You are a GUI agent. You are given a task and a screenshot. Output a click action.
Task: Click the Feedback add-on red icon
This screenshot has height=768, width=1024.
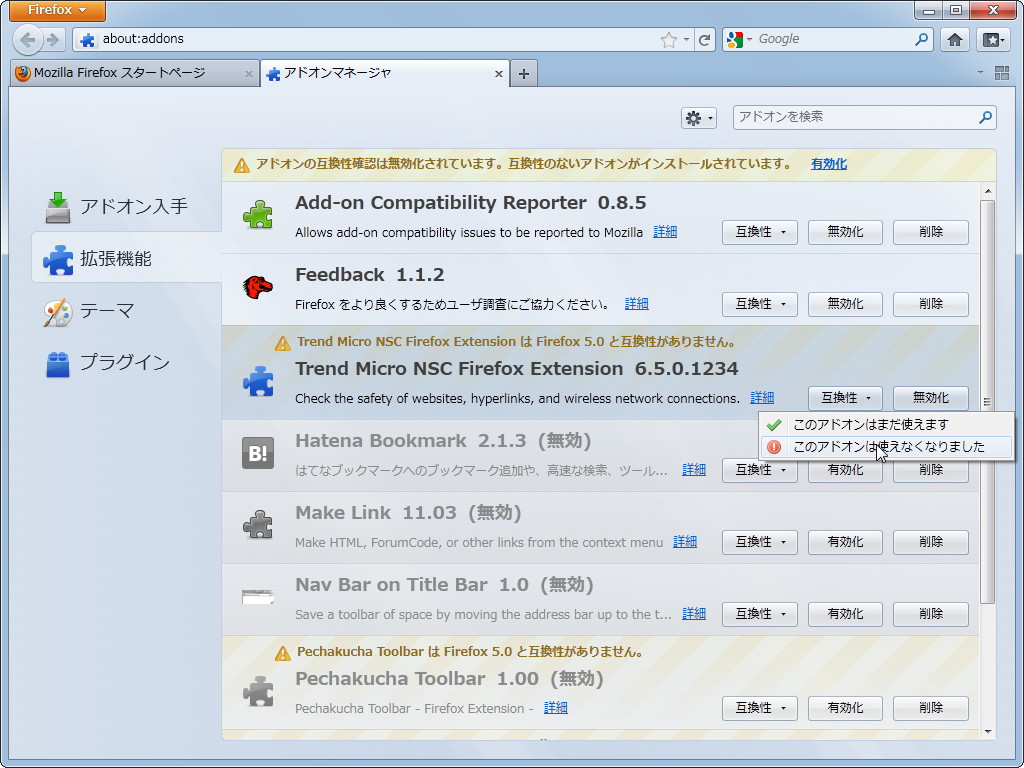(258, 289)
